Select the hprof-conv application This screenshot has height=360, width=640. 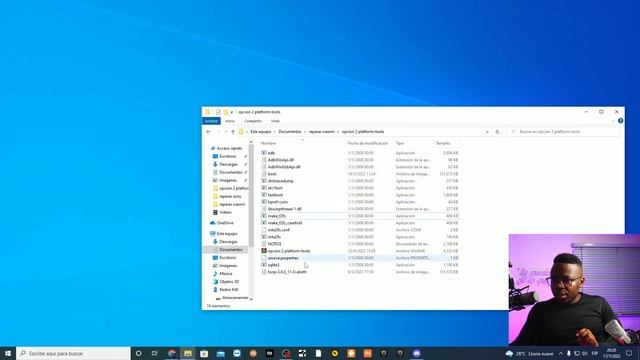278,202
